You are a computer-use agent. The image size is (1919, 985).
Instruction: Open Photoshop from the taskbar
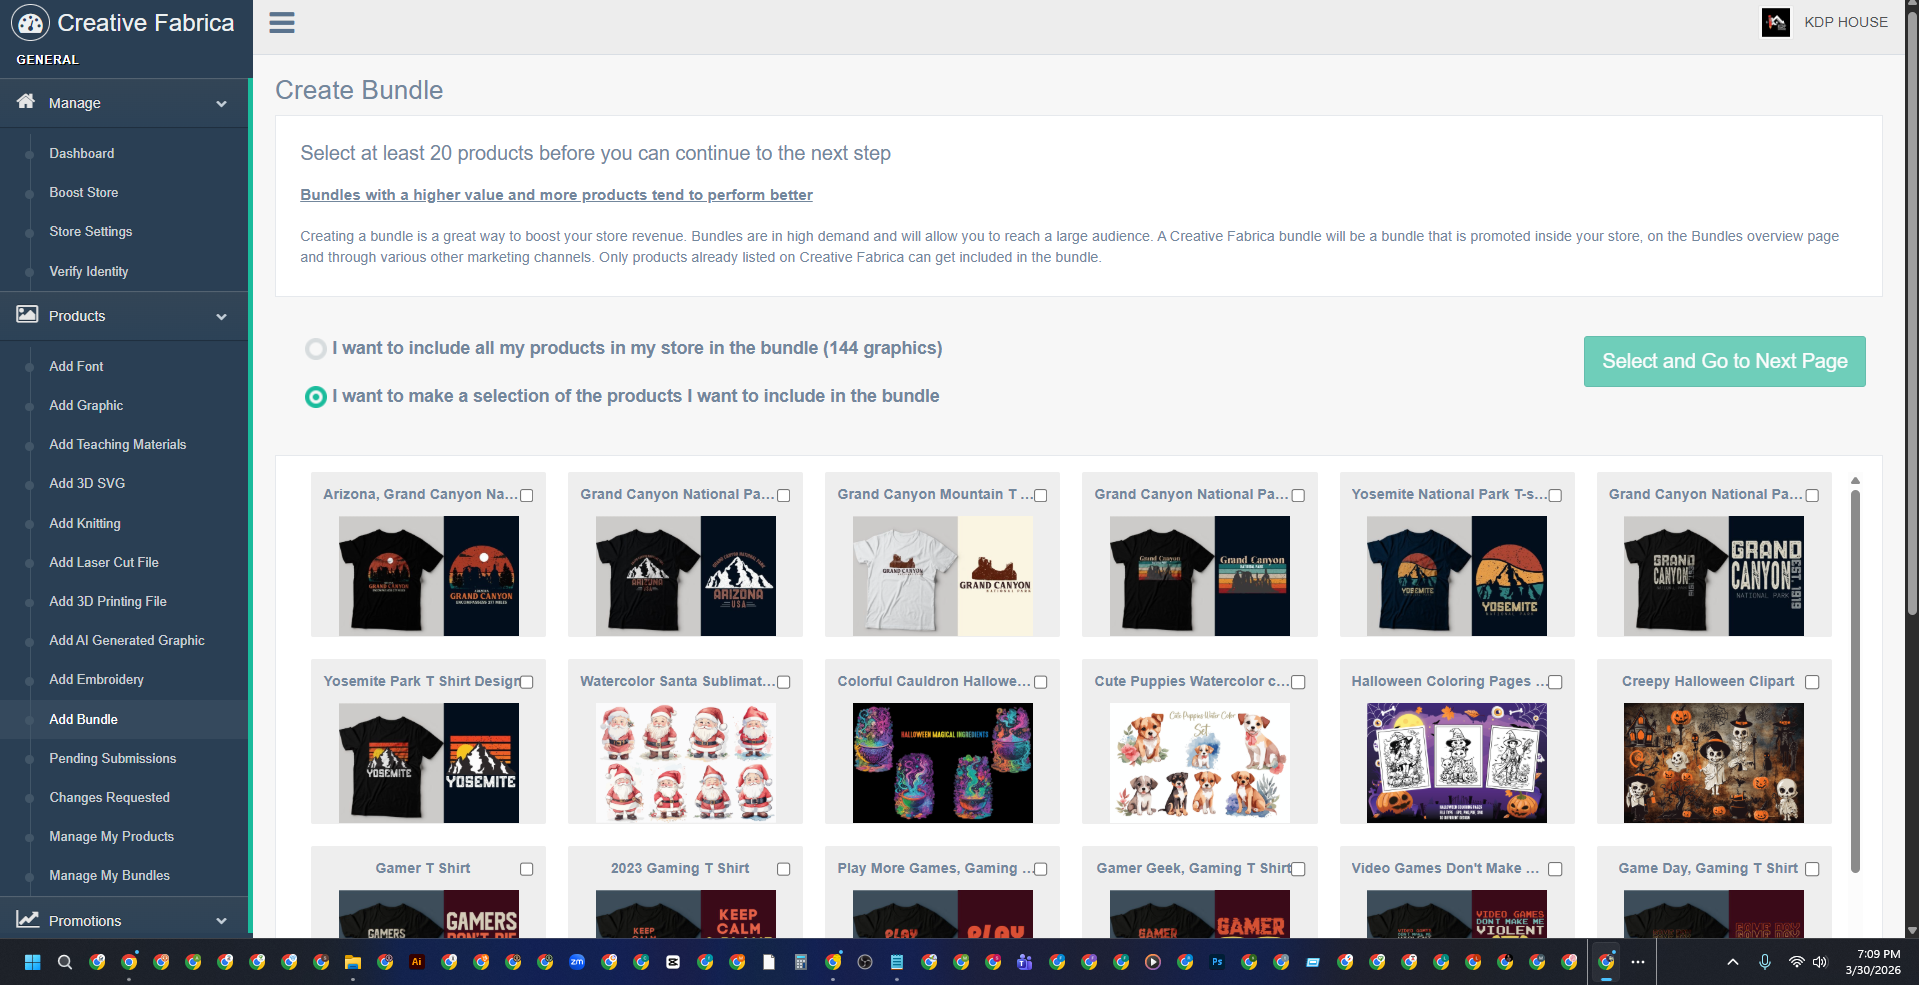tap(1217, 962)
